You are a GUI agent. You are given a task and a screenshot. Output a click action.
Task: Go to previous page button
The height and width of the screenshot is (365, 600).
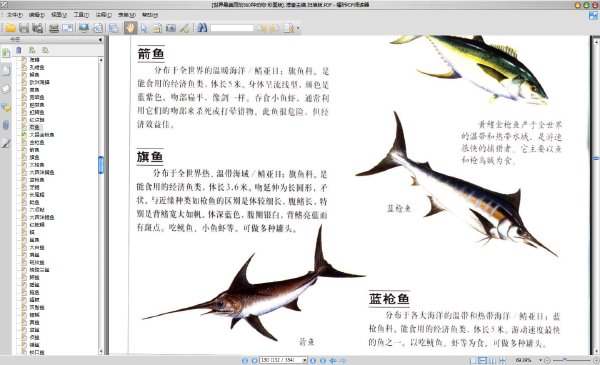coord(254,360)
